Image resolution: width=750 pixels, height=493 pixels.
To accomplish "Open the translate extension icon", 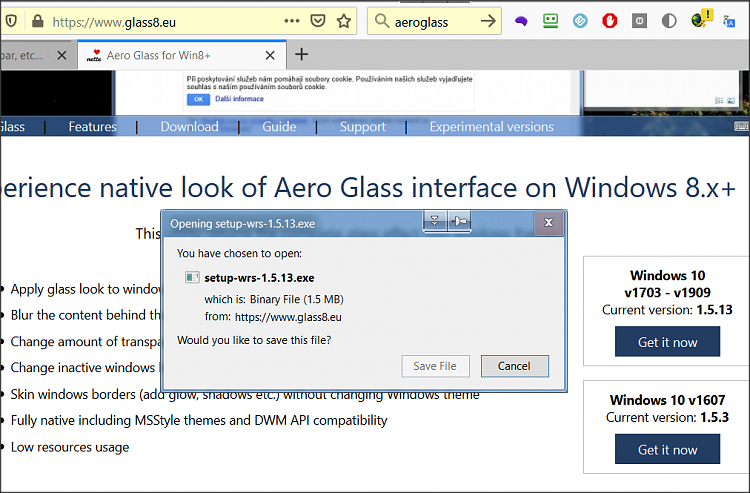I will point(729,21).
